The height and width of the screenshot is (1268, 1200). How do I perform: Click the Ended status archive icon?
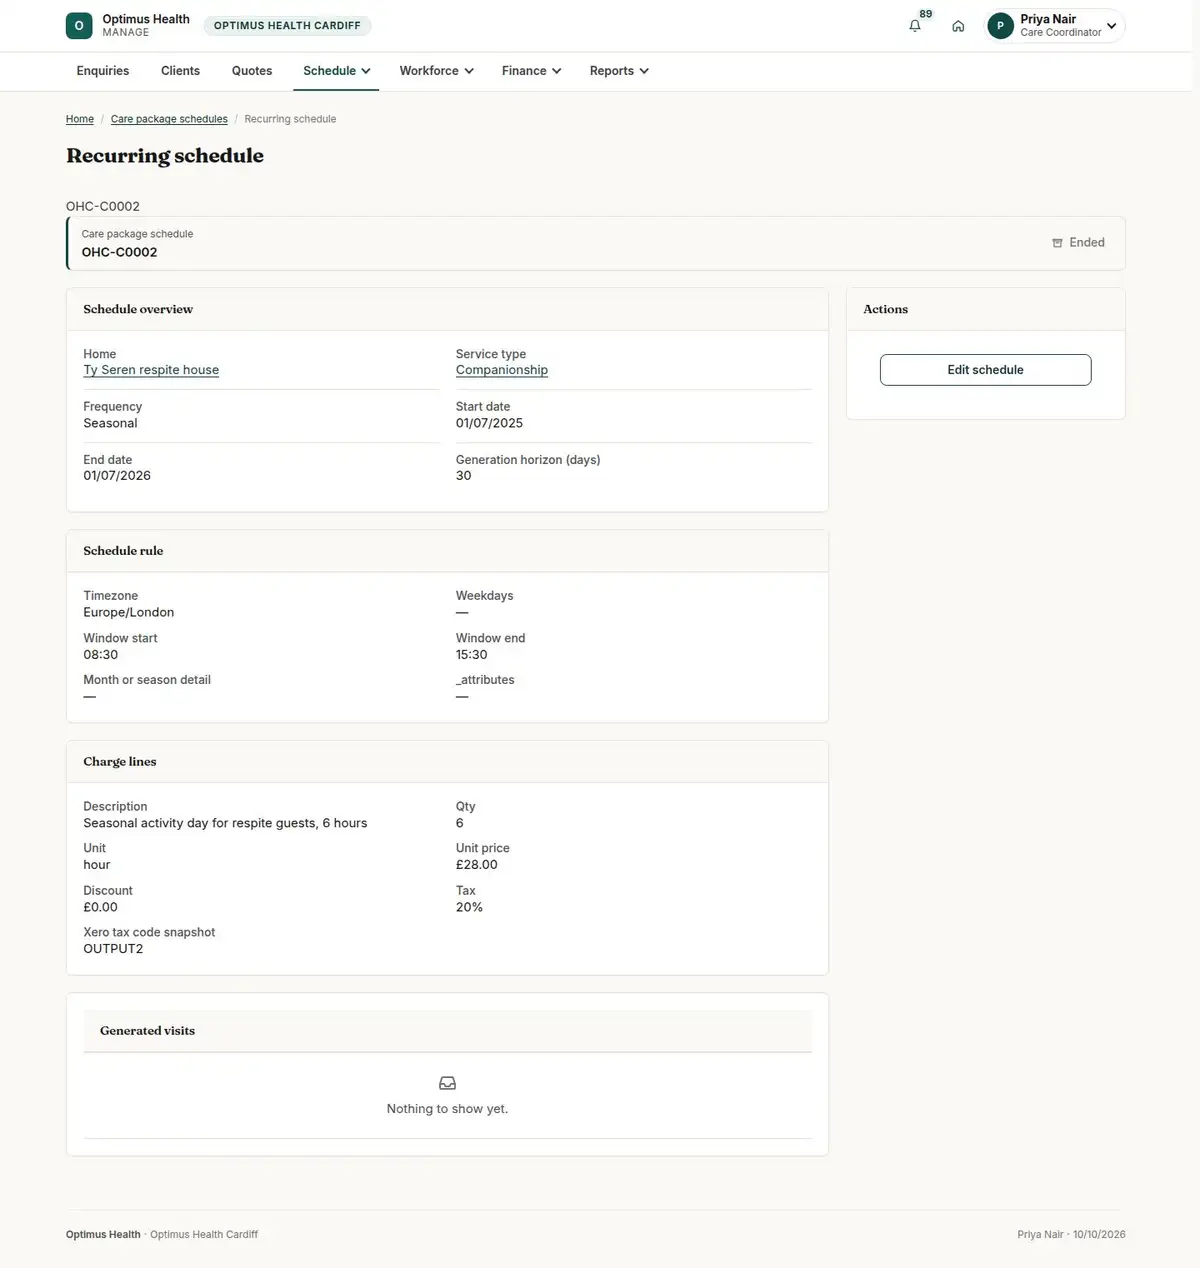coord(1057,243)
